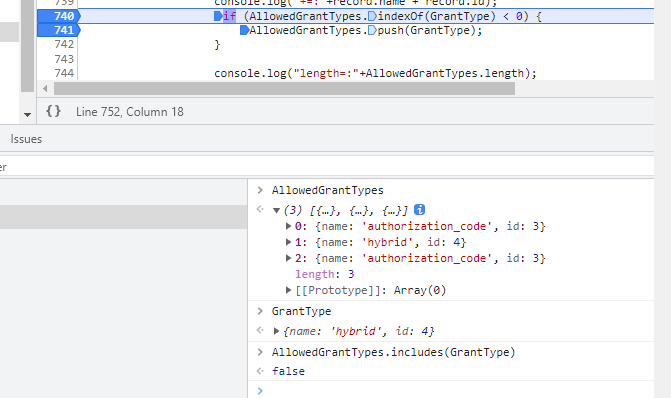Expand array item 1 hybrid object

click(288, 242)
